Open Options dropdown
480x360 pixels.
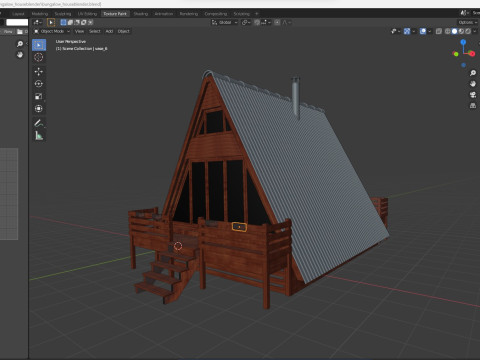(467, 22)
